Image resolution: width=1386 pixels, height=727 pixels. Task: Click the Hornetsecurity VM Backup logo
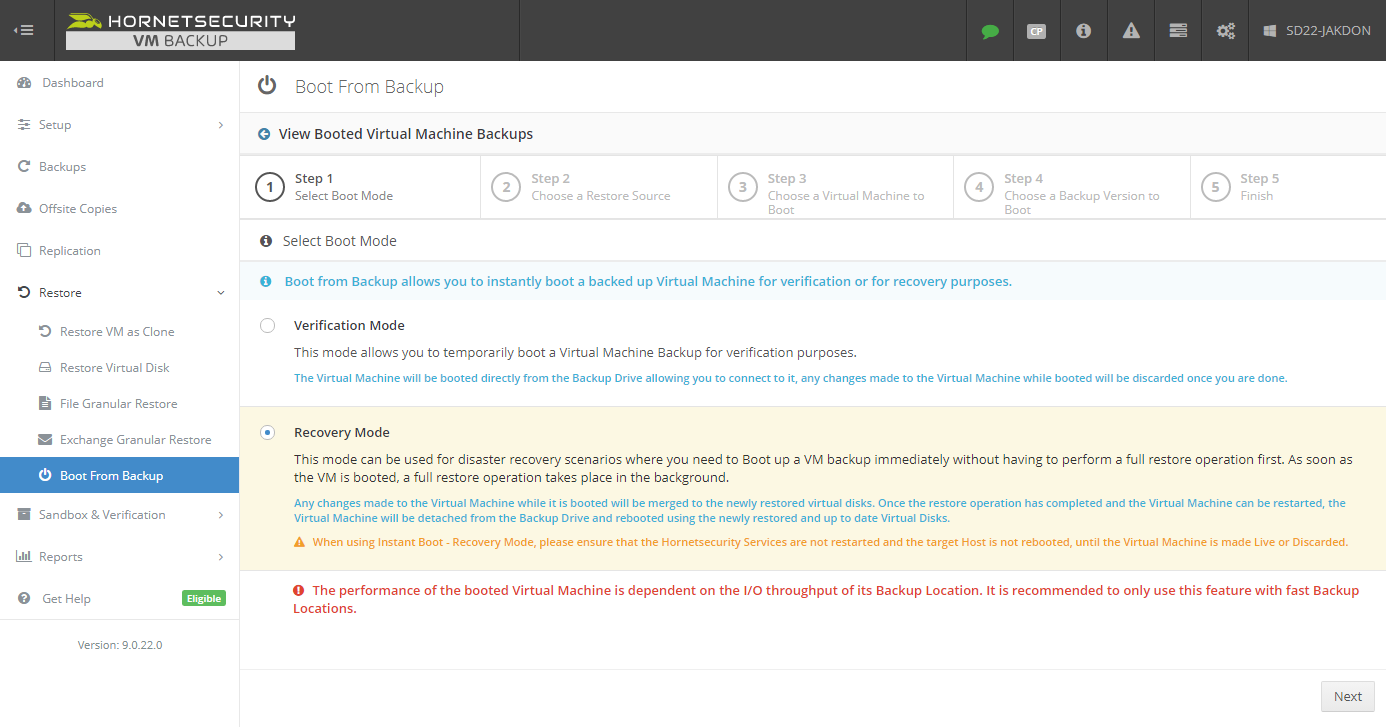(x=179, y=30)
